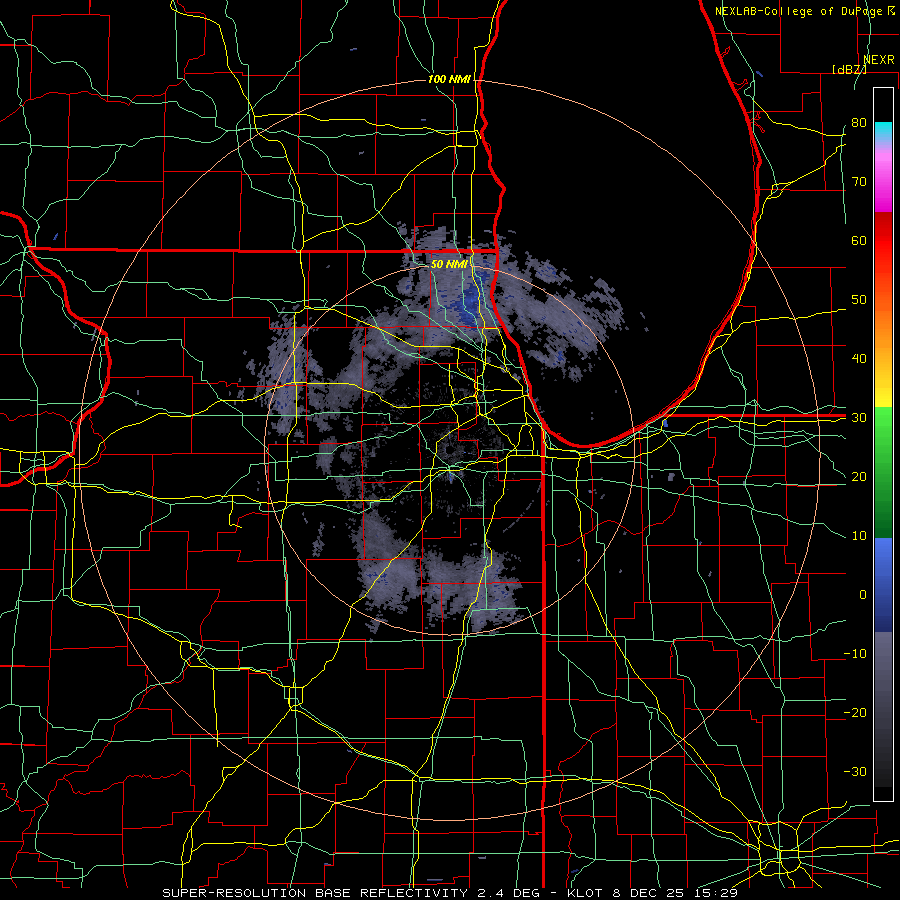Pick the bright green band just below 30 dBZ
The image size is (900, 900).
[x=883, y=424]
